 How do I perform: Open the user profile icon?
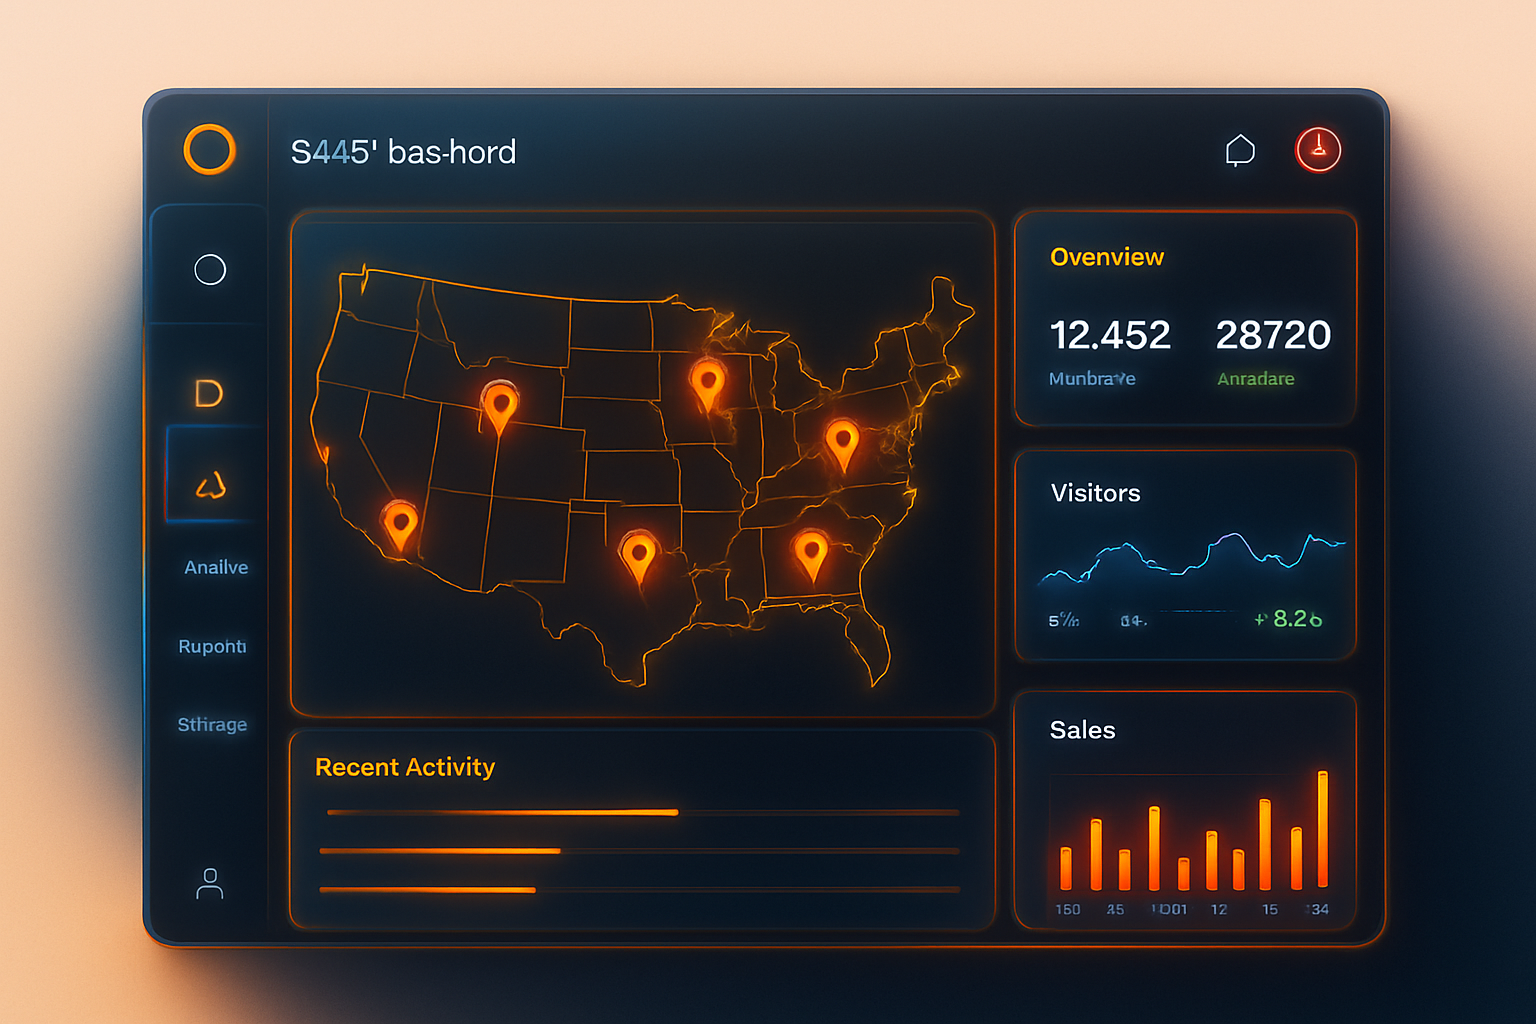point(210,883)
